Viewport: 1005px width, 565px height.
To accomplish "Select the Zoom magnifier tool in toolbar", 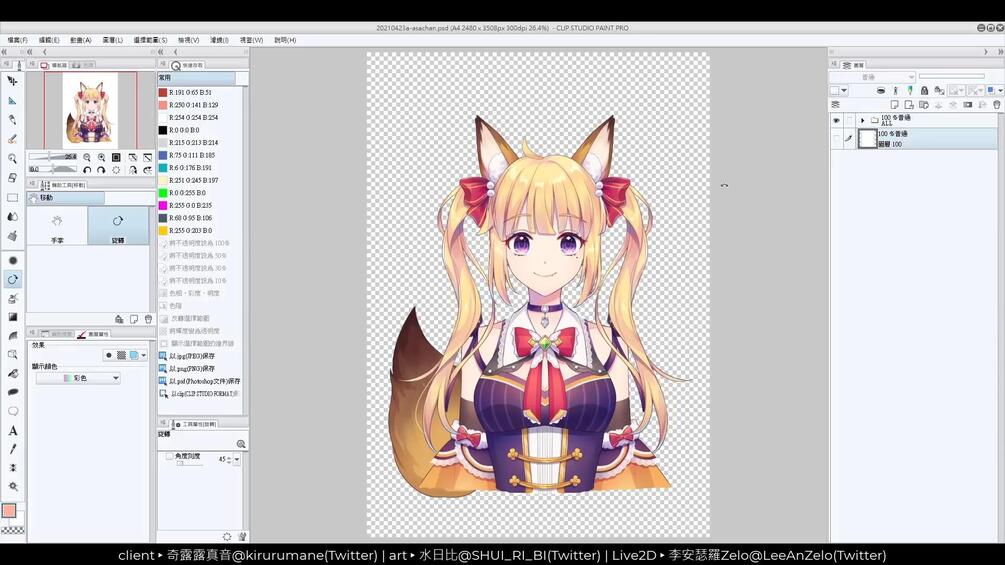I will pos(12,158).
